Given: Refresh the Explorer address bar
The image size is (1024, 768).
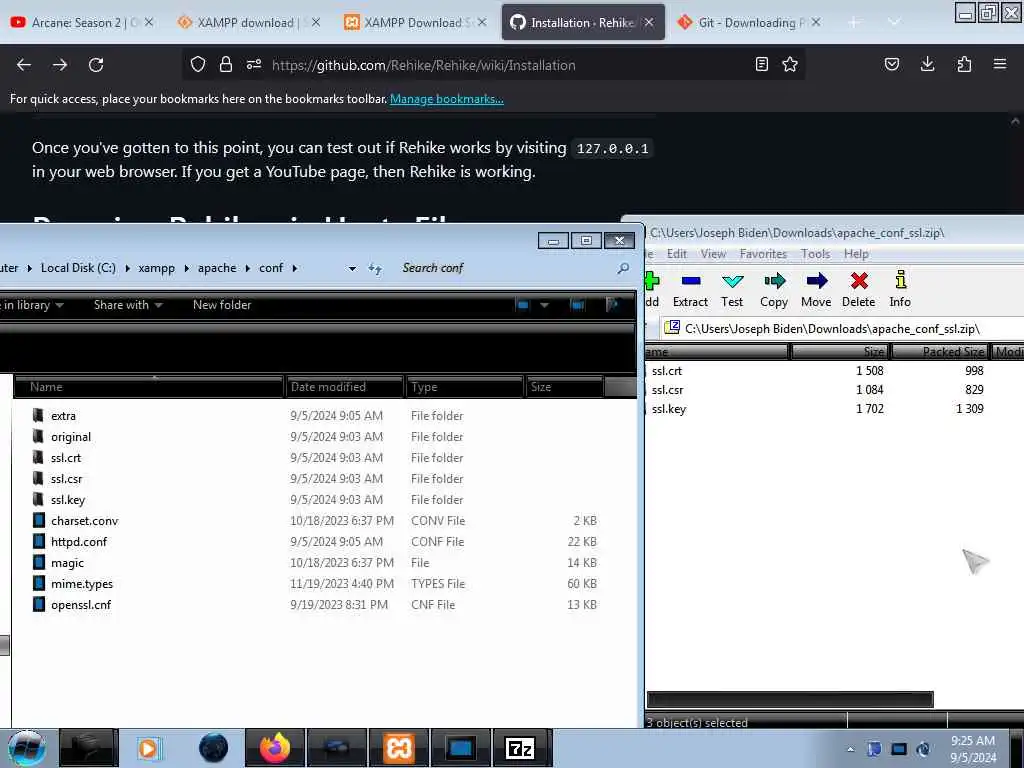Looking at the screenshot, I should pyautogui.click(x=375, y=268).
